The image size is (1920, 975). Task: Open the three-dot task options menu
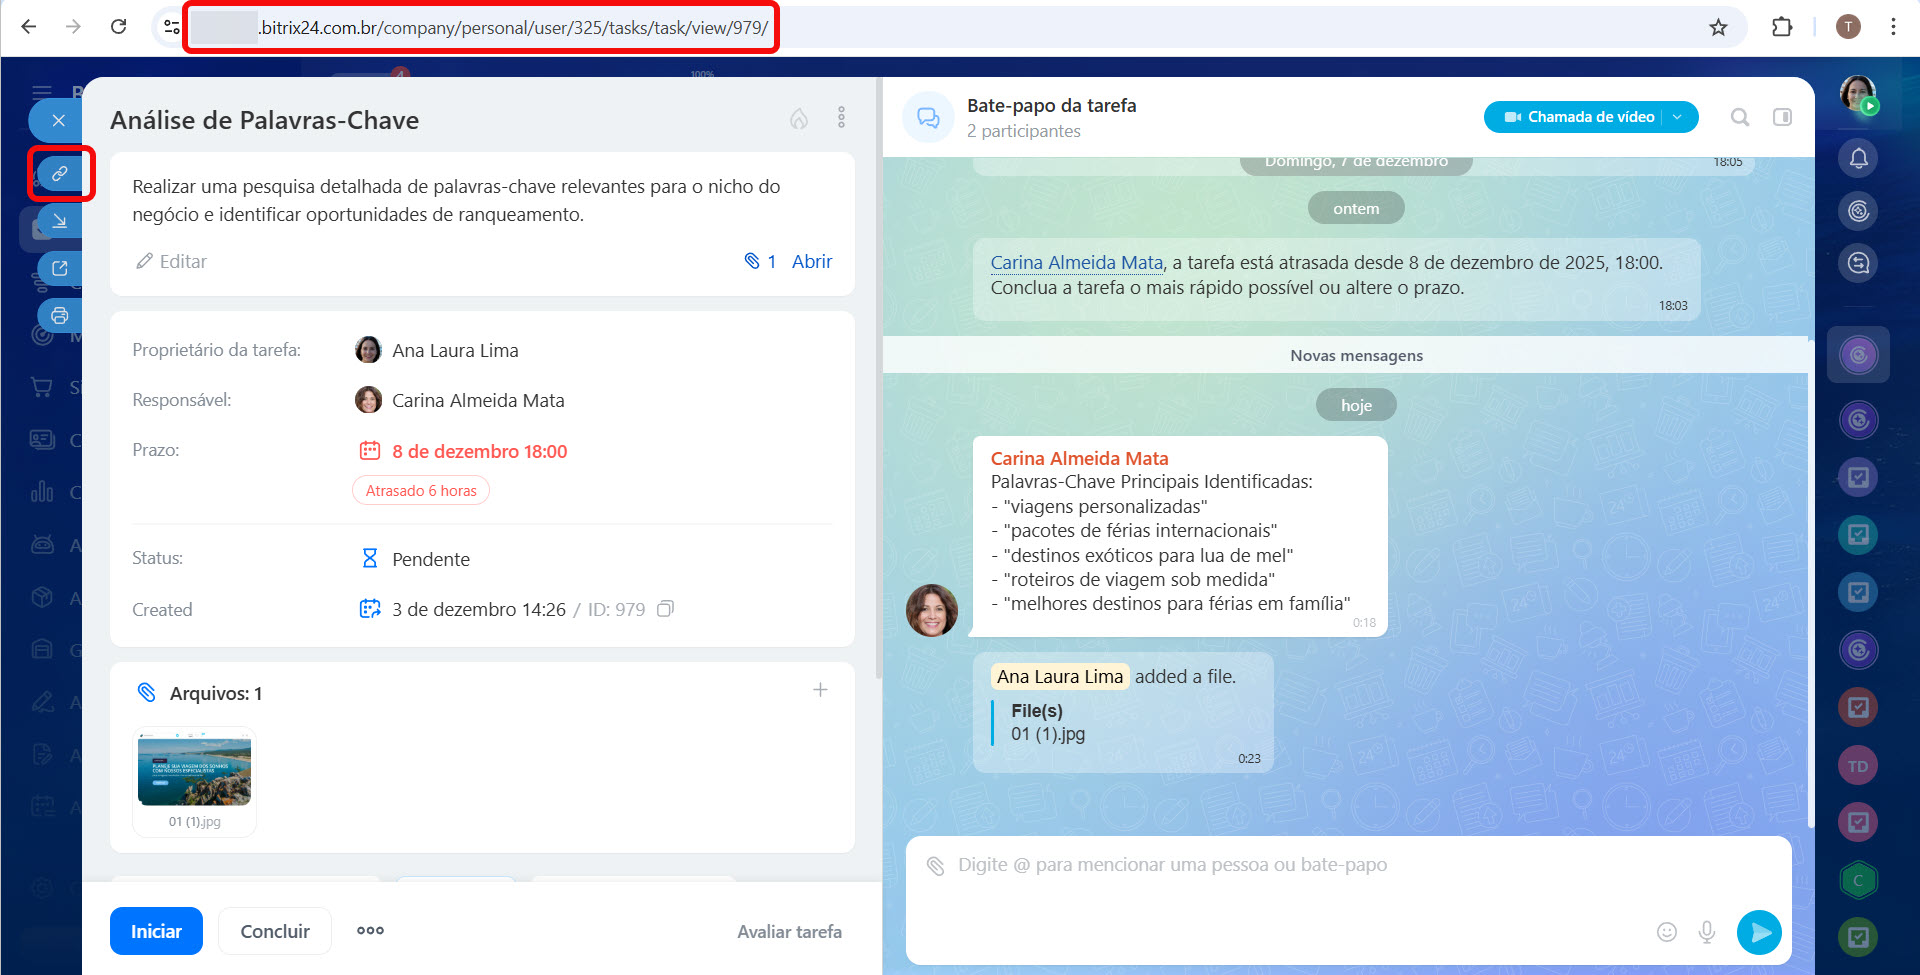[841, 118]
